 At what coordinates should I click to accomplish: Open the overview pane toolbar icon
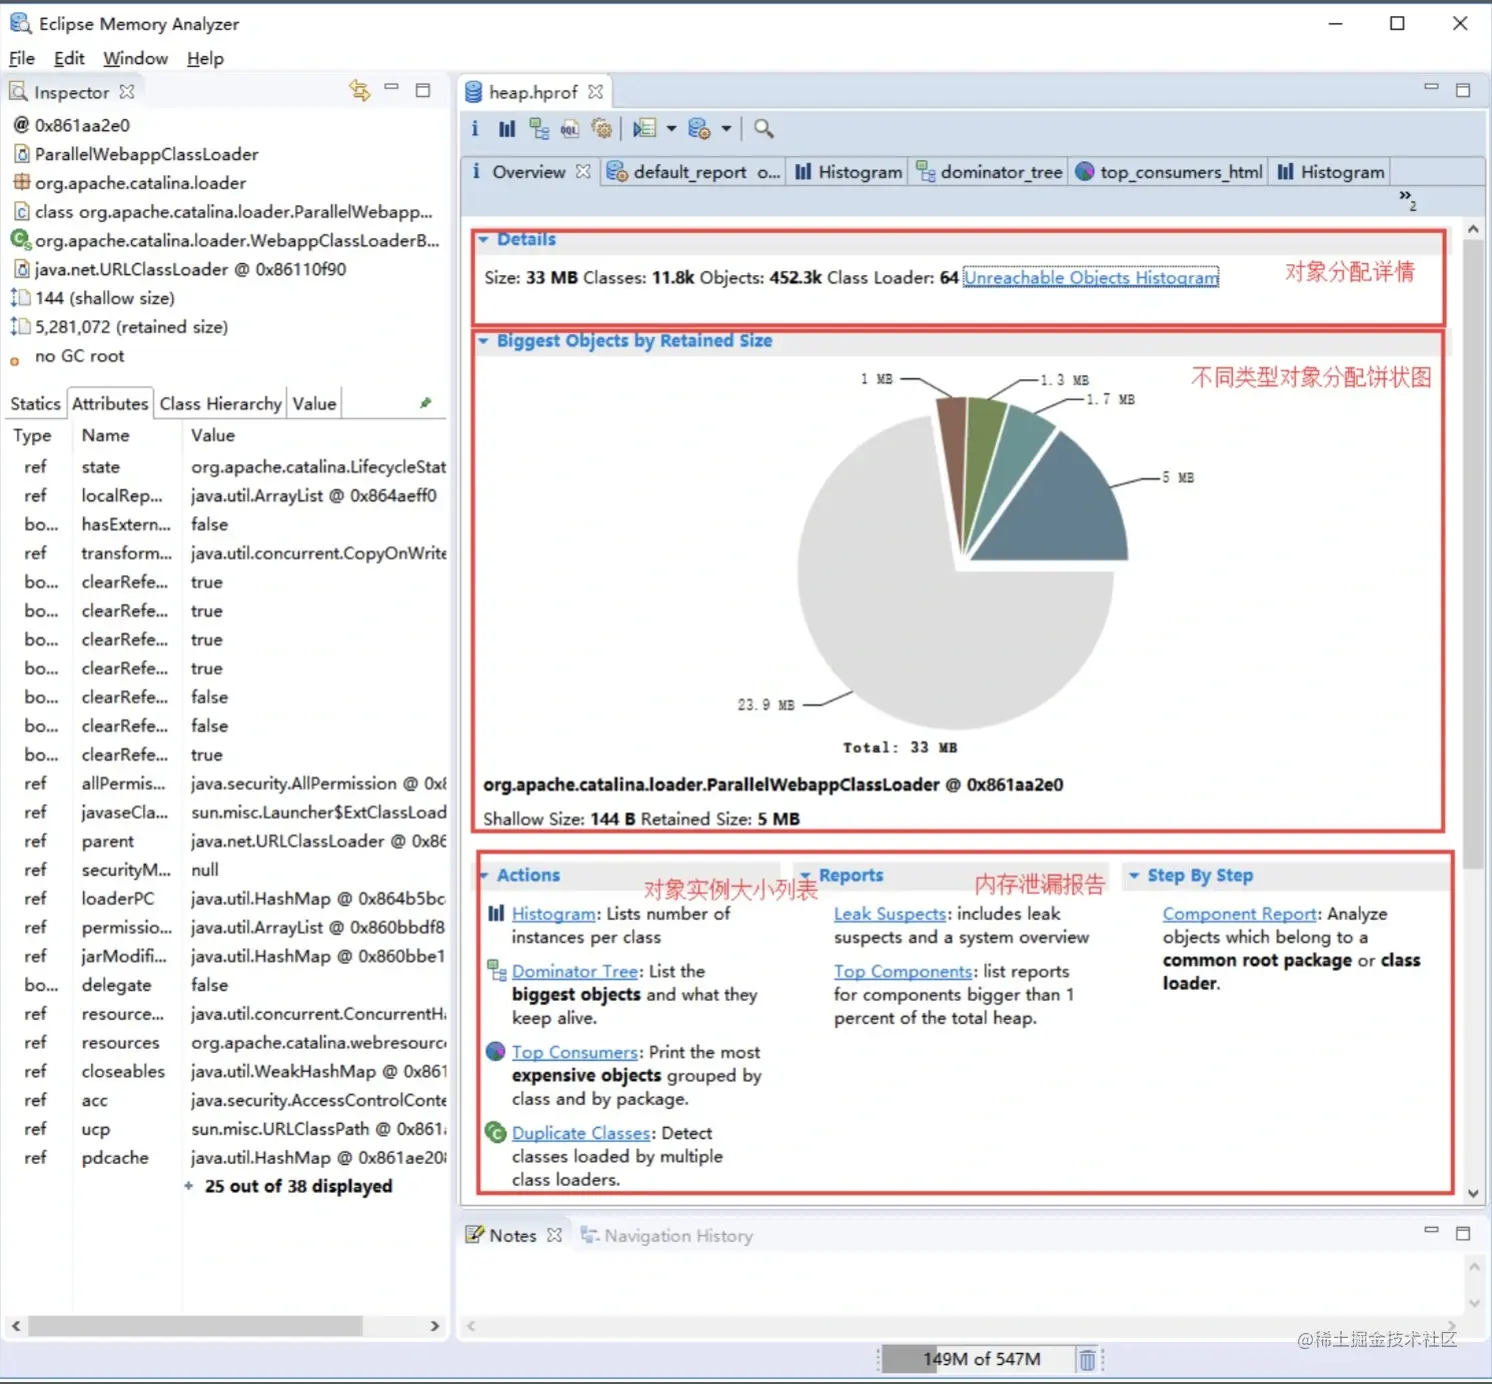coord(475,128)
